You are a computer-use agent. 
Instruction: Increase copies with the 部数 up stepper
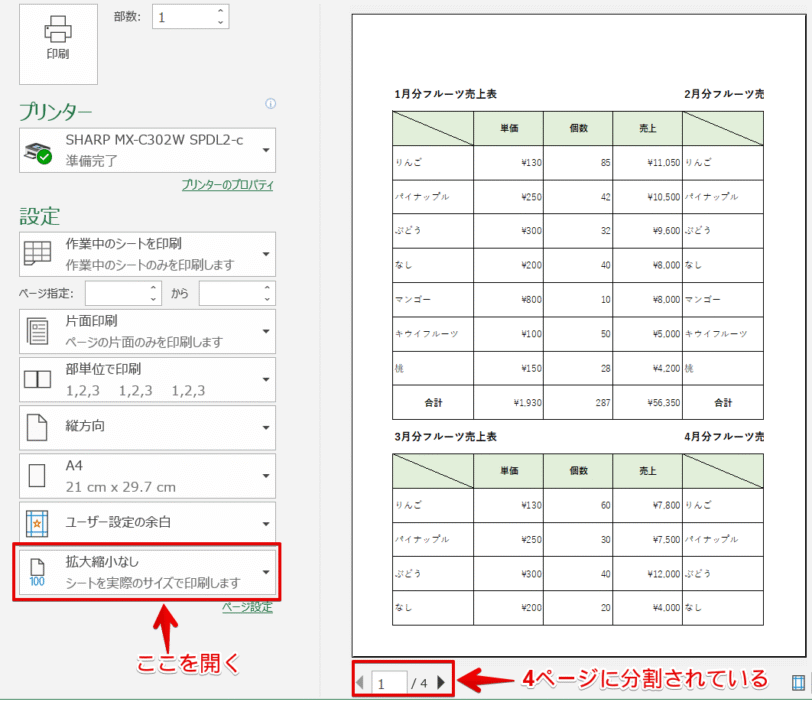(218, 10)
